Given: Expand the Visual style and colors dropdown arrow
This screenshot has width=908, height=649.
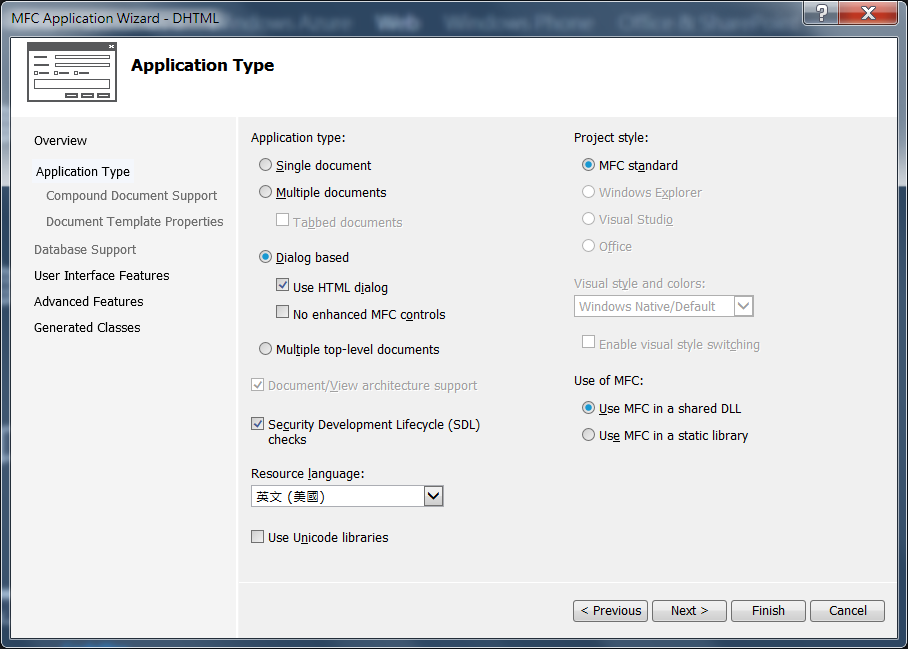Looking at the screenshot, I should click(x=744, y=306).
